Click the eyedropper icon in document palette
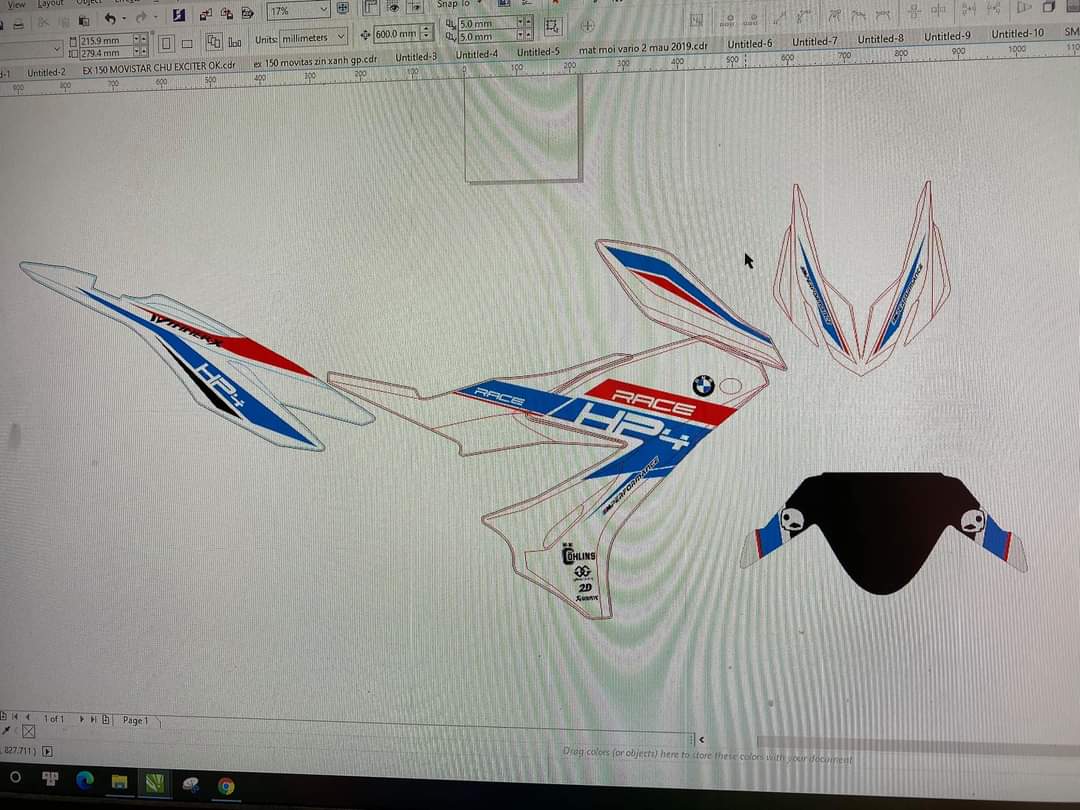Screen dimensions: 1080x810 [x=6, y=730]
